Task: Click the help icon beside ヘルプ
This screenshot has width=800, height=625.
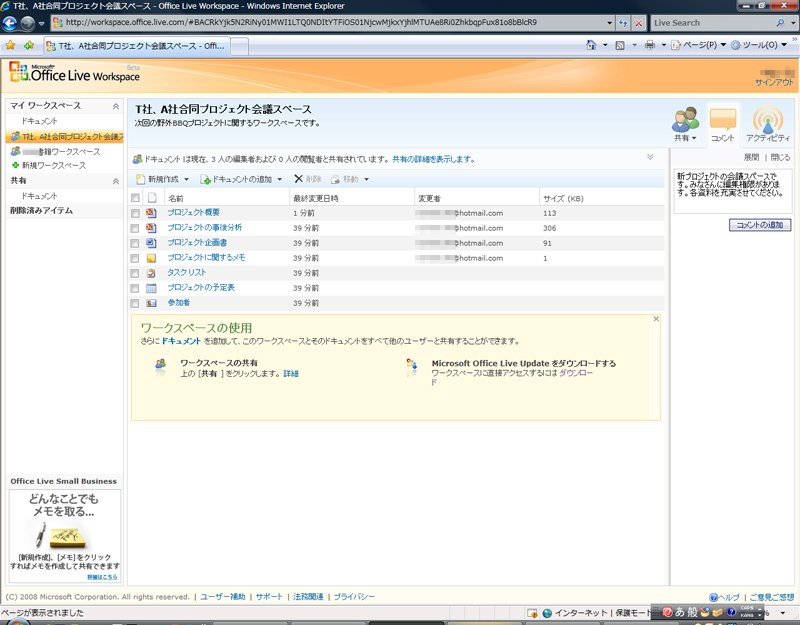Action: pyautogui.click(x=713, y=597)
